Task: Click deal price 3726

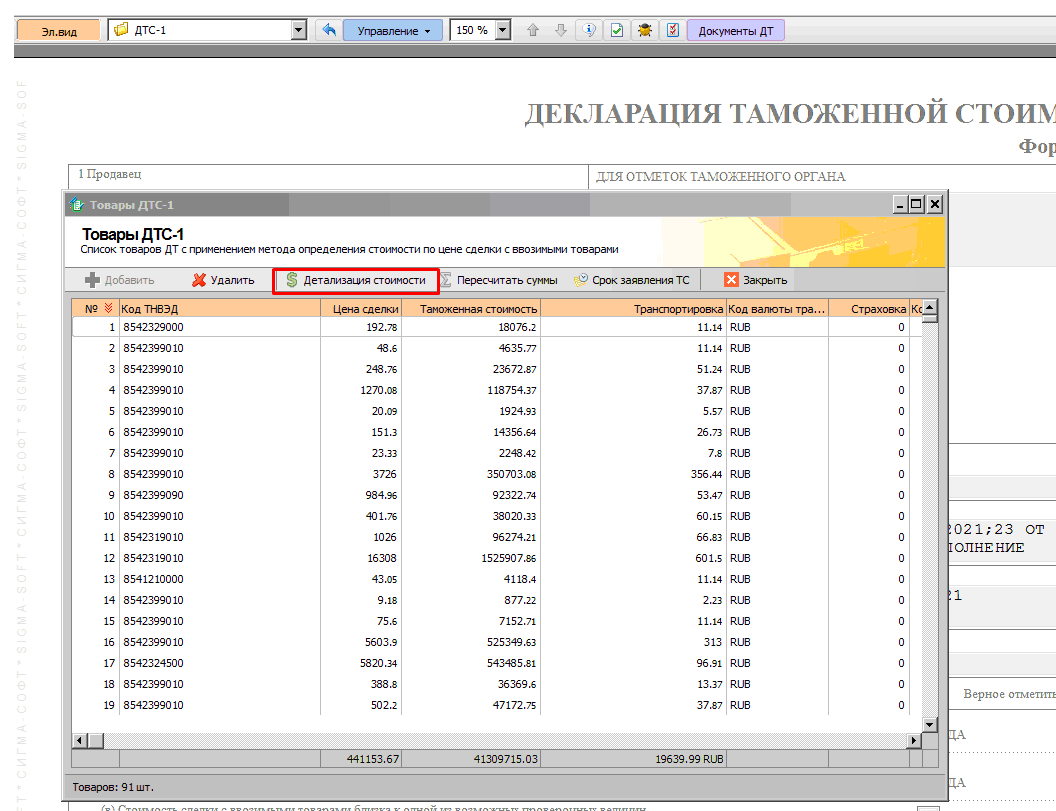Action: point(361,474)
